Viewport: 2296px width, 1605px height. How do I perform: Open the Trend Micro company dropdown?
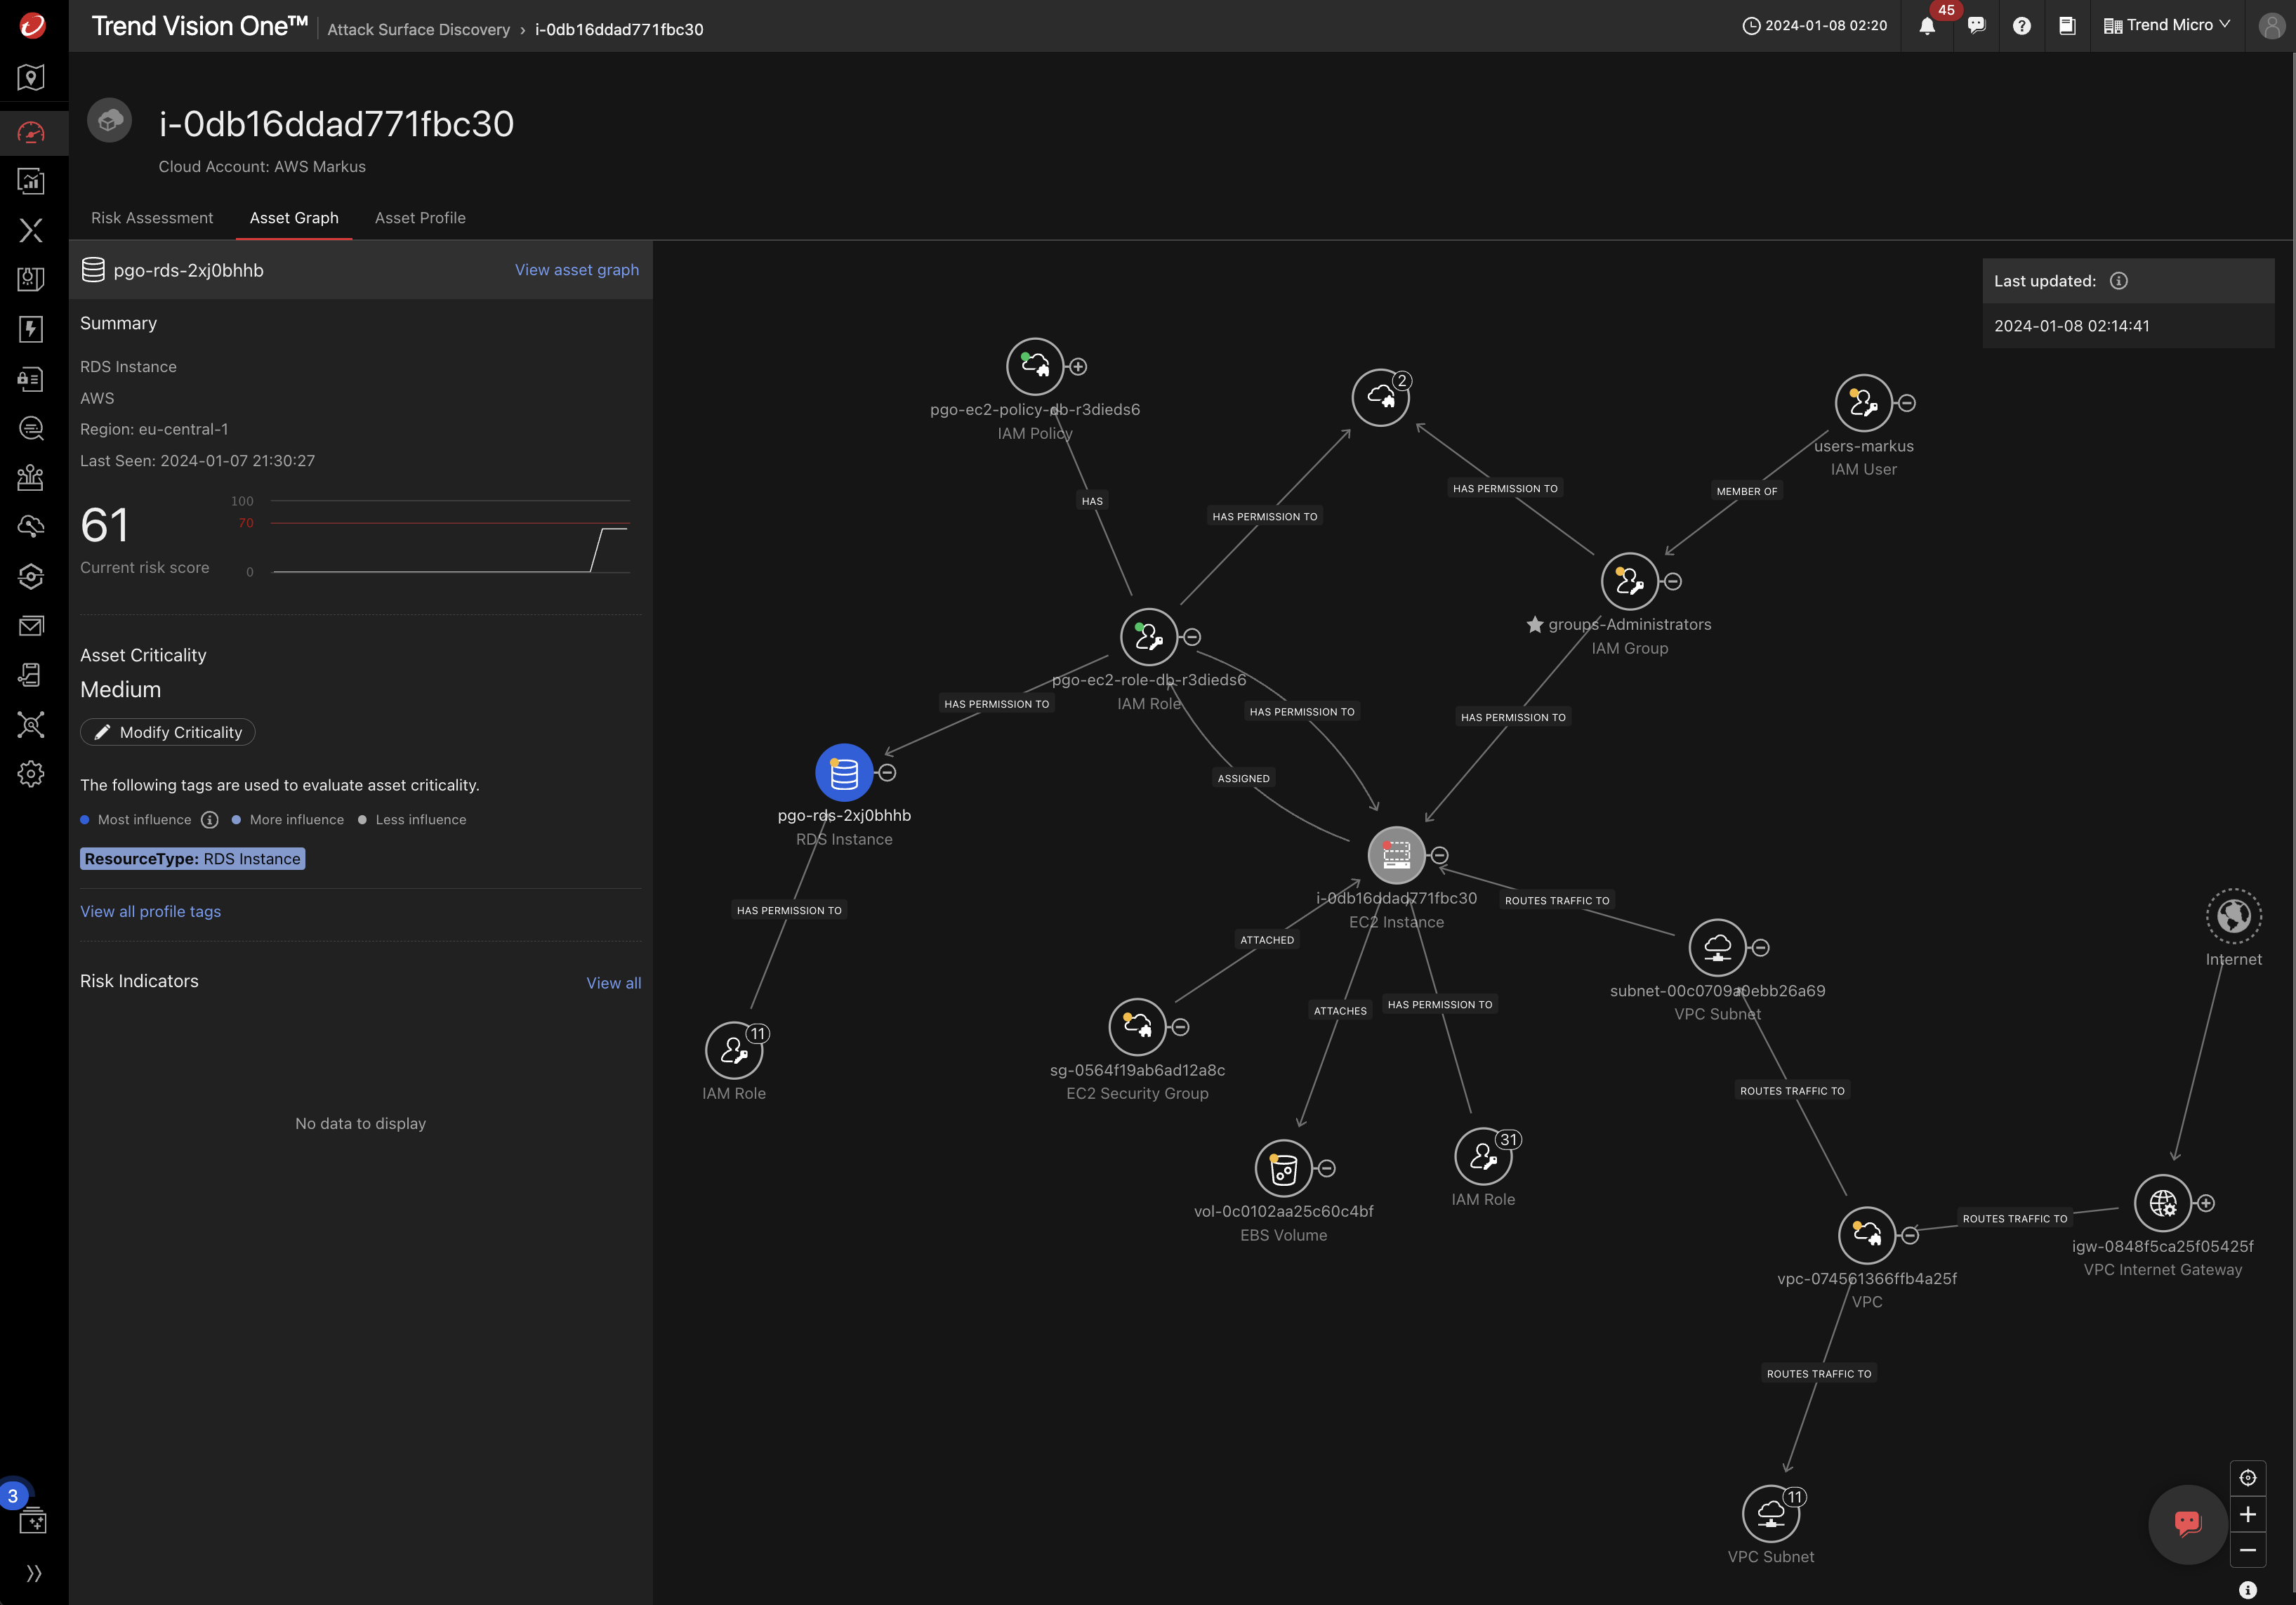[2166, 25]
